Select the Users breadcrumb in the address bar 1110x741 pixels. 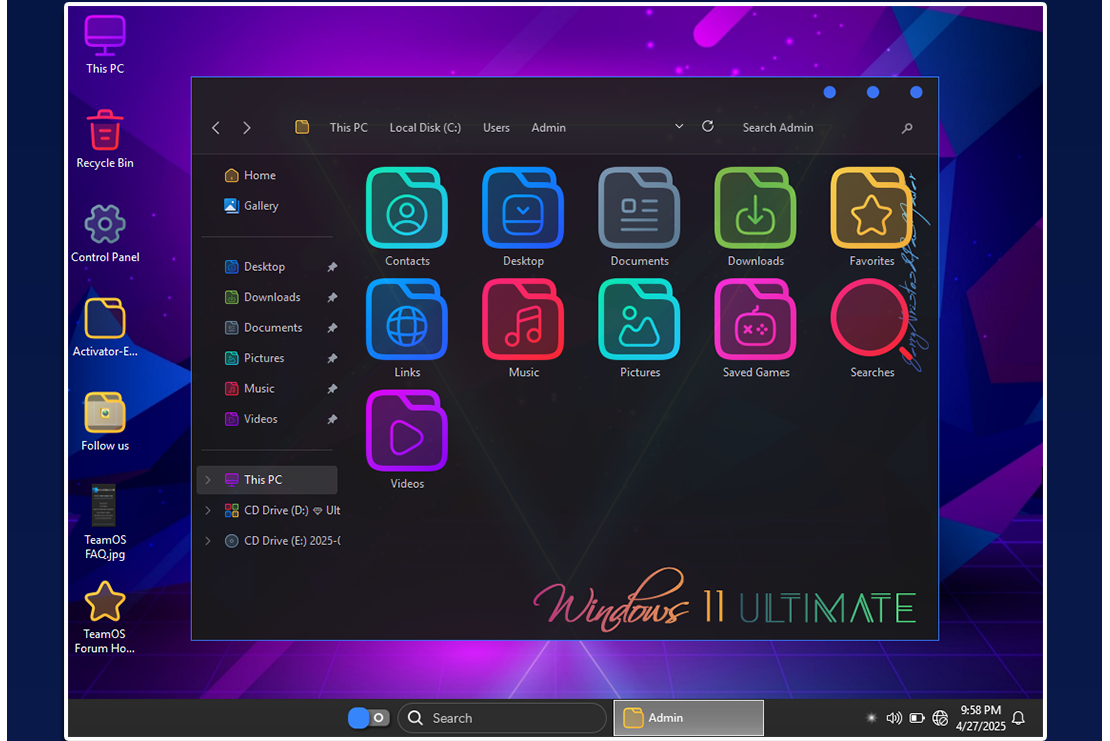pos(496,128)
